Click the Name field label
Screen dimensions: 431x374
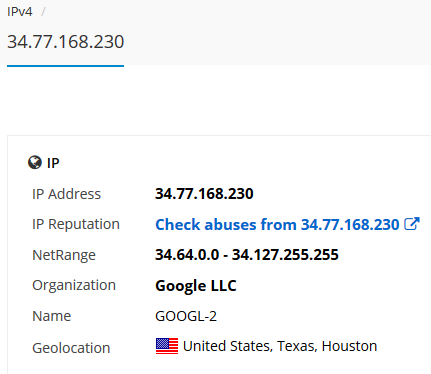[52, 316]
